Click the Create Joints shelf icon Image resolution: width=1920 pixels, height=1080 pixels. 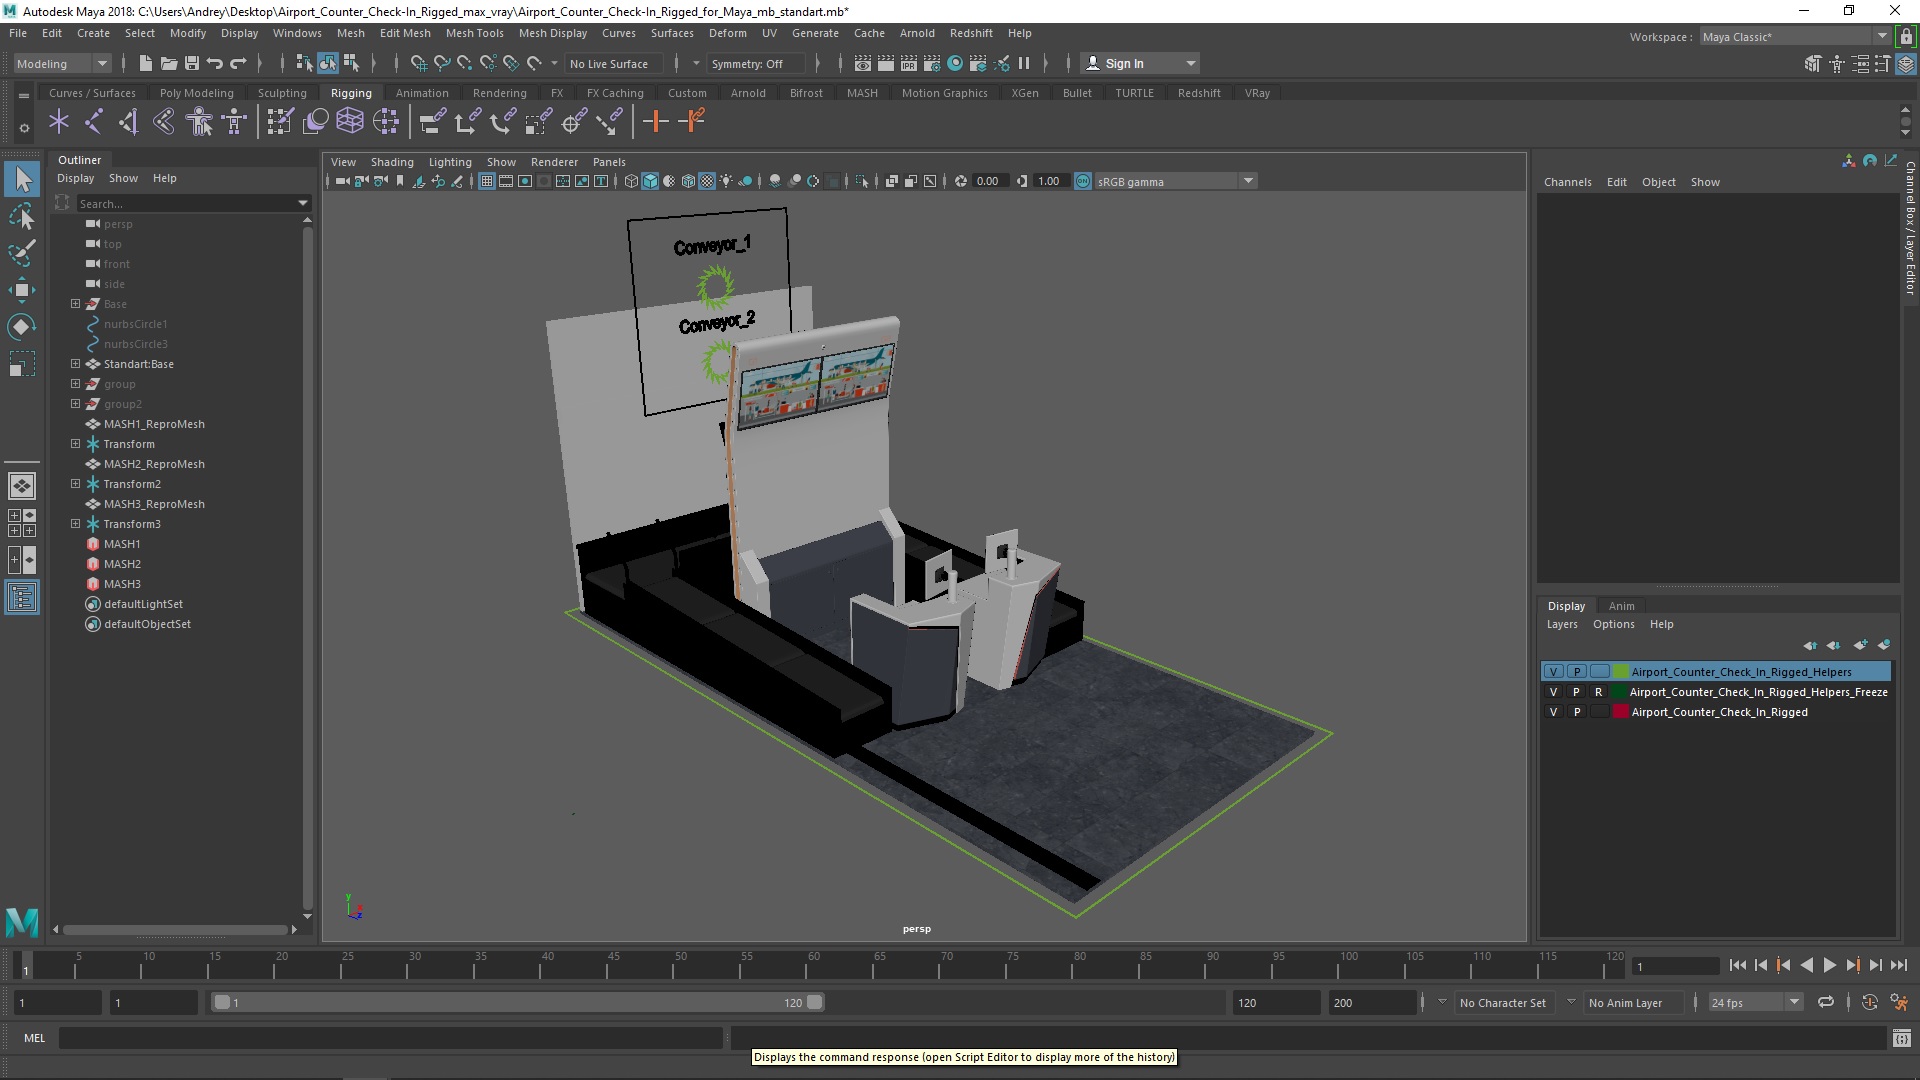point(93,122)
